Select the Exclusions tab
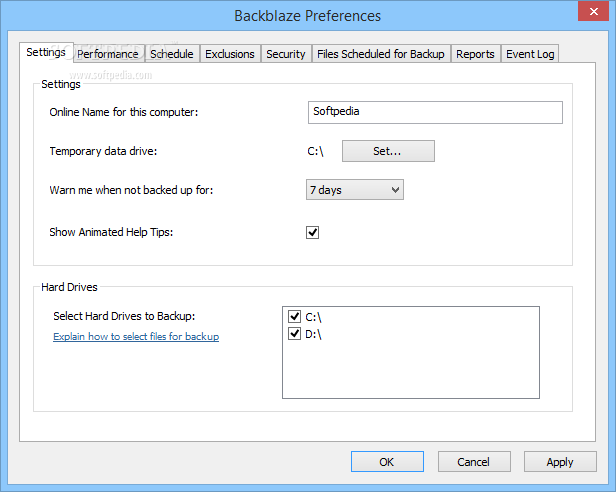Image resolution: width=616 pixels, height=492 pixels. [230, 54]
